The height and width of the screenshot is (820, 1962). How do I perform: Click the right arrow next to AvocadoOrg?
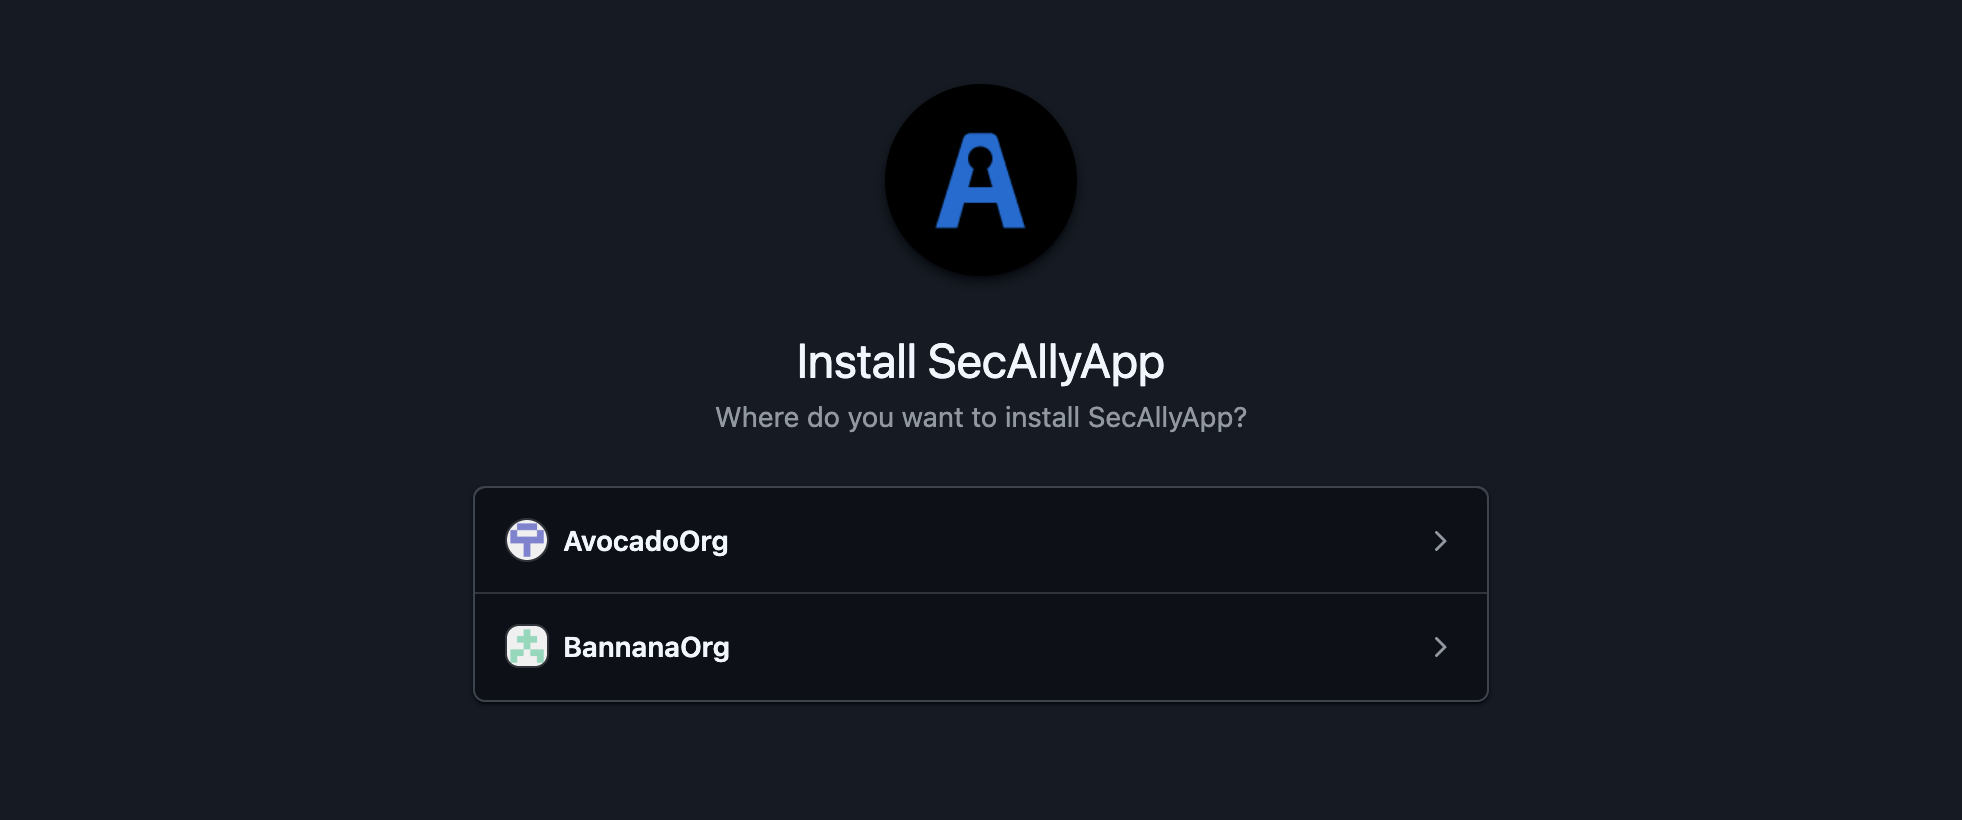point(1440,541)
